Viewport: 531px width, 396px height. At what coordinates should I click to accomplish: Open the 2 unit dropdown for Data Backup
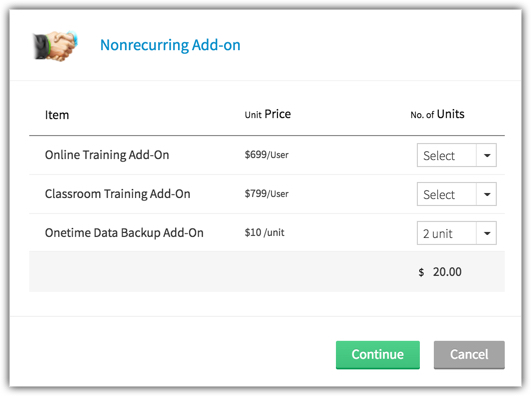[456, 233]
